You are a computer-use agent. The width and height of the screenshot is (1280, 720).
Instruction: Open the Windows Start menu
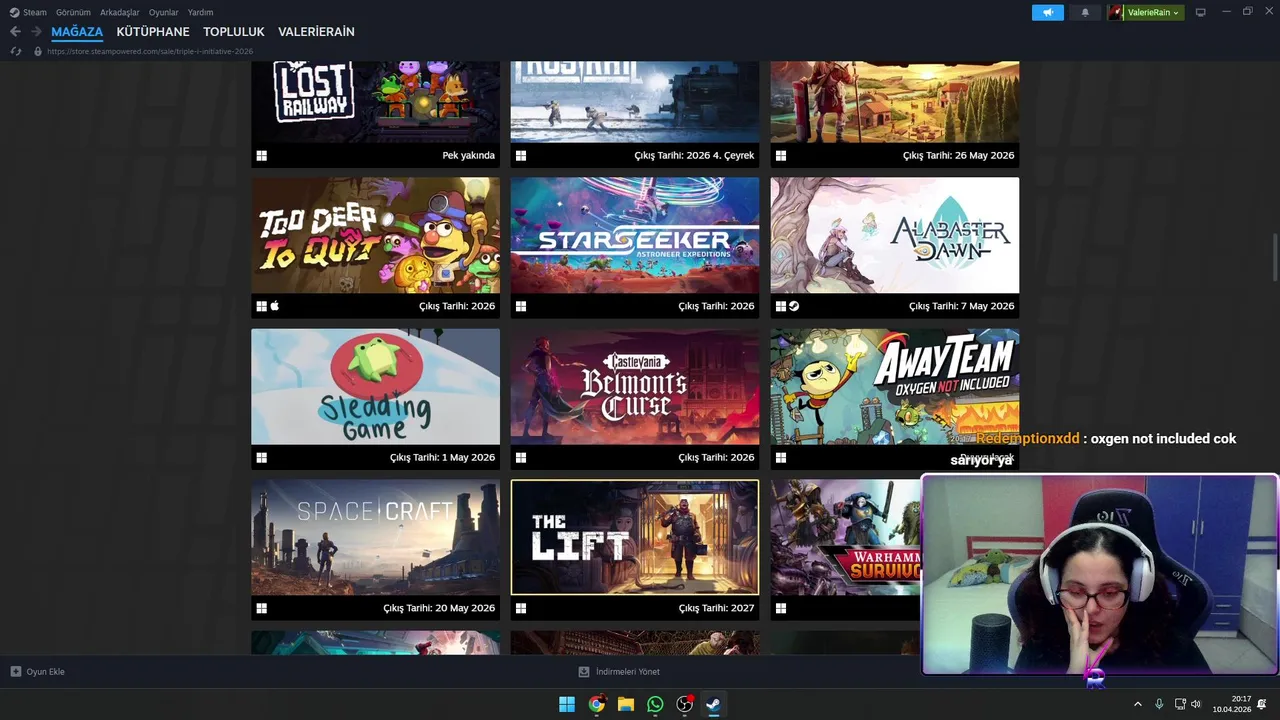point(567,704)
